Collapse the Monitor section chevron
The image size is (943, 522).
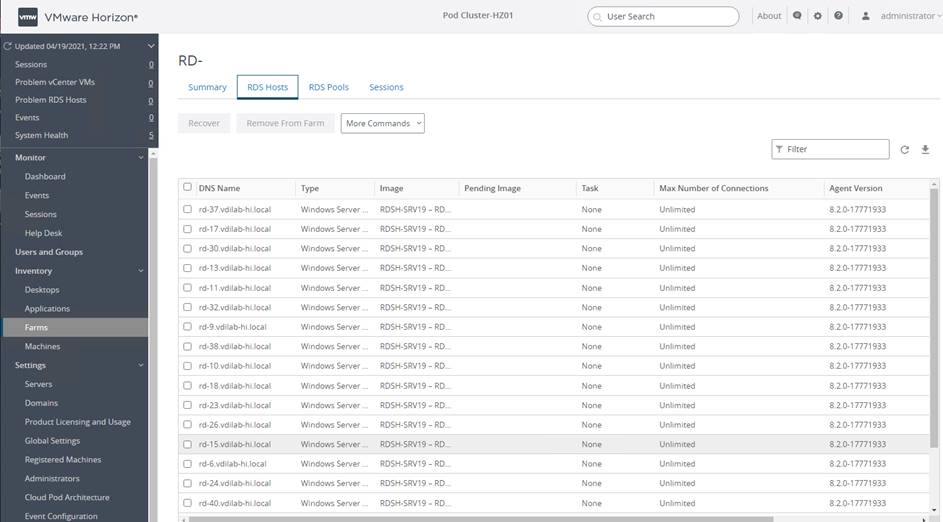pyautogui.click(x=141, y=158)
